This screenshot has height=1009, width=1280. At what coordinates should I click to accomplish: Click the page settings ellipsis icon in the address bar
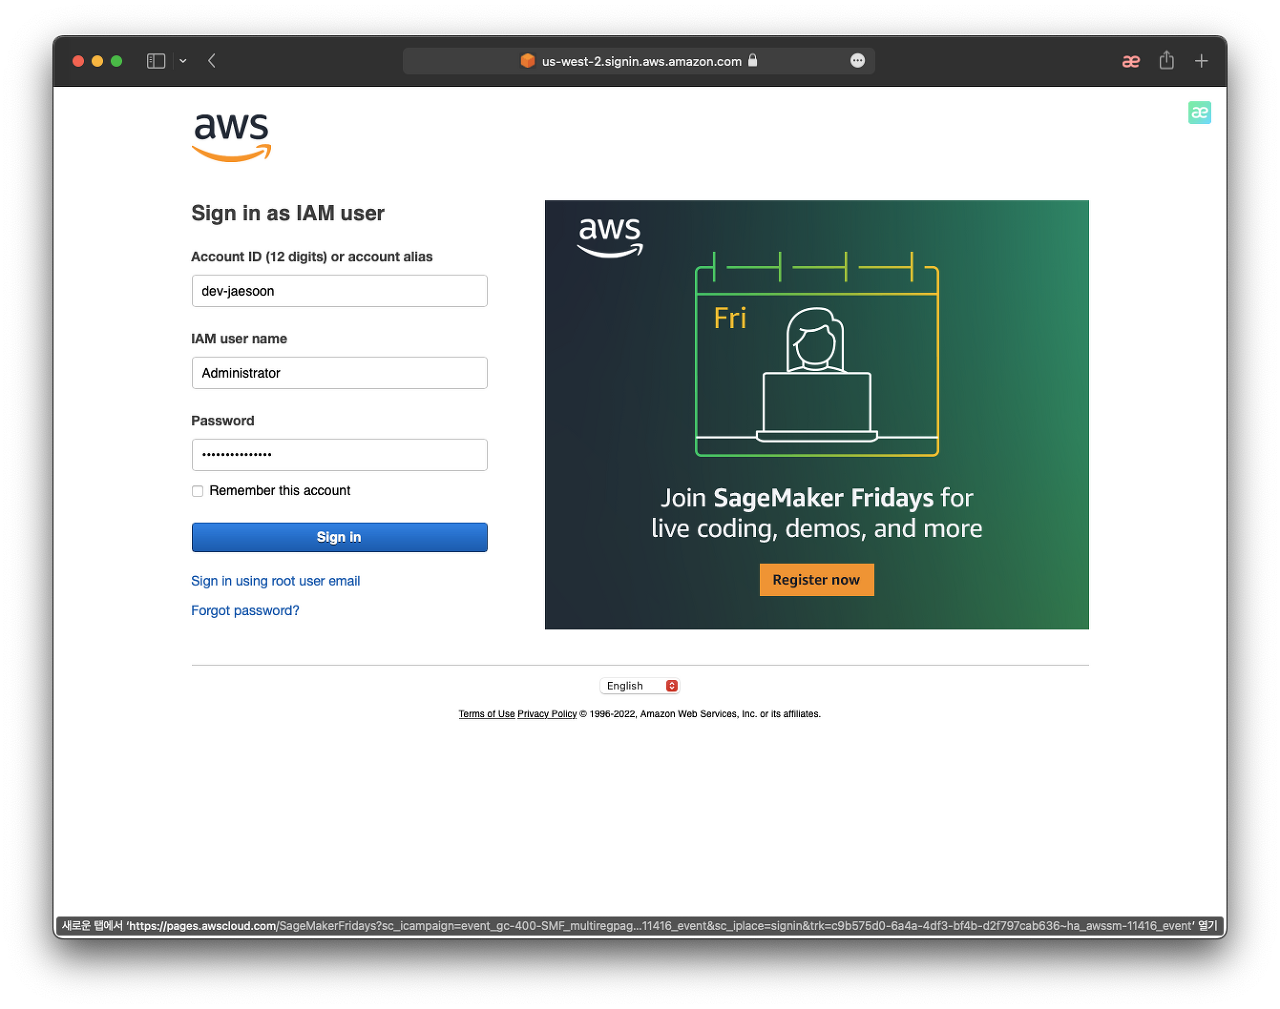pos(858,61)
